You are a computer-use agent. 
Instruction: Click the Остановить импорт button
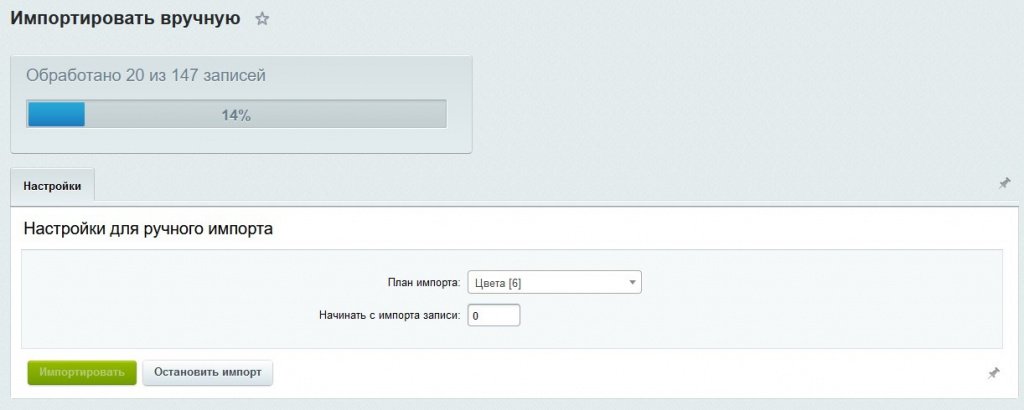click(x=207, y=373)
